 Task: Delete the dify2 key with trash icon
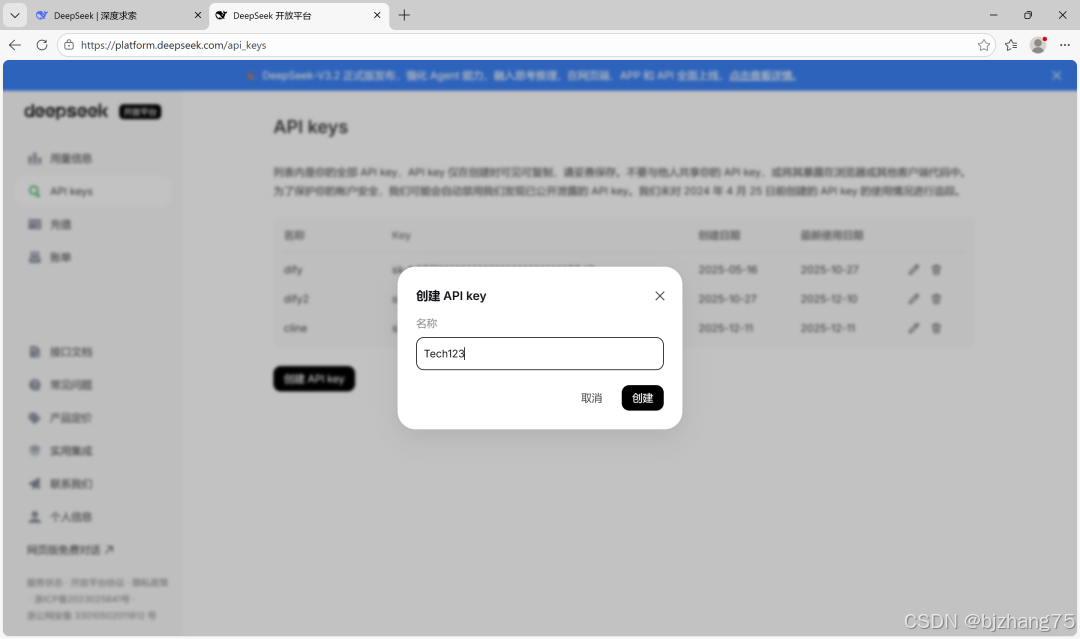point(936,299)
